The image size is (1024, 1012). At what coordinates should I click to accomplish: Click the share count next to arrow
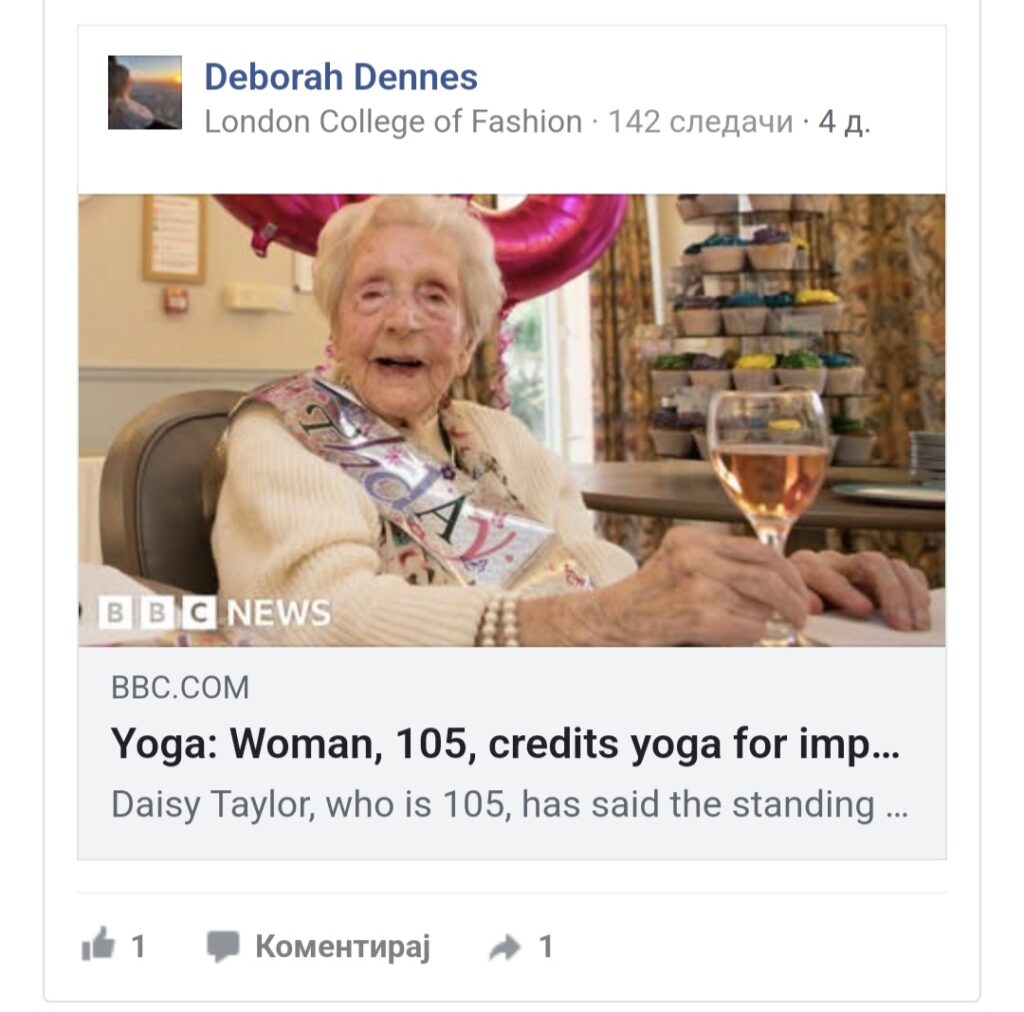tap(546, 946)
